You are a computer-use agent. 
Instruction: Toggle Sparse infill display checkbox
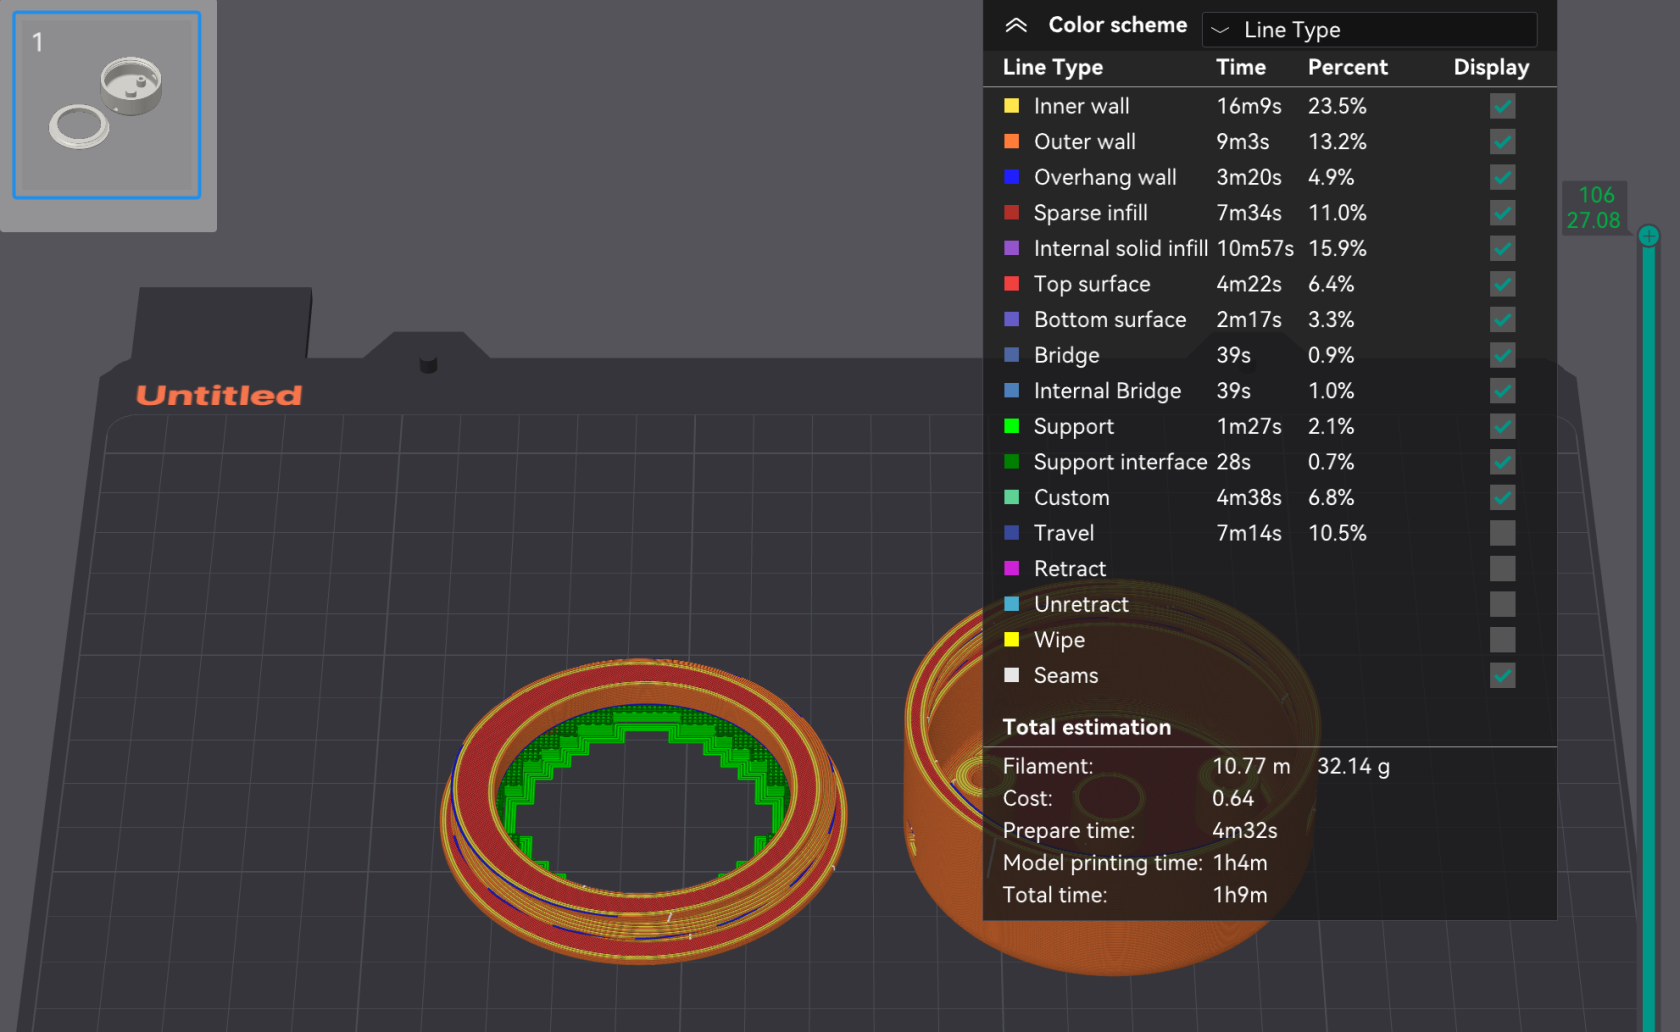click(1502, 213)
